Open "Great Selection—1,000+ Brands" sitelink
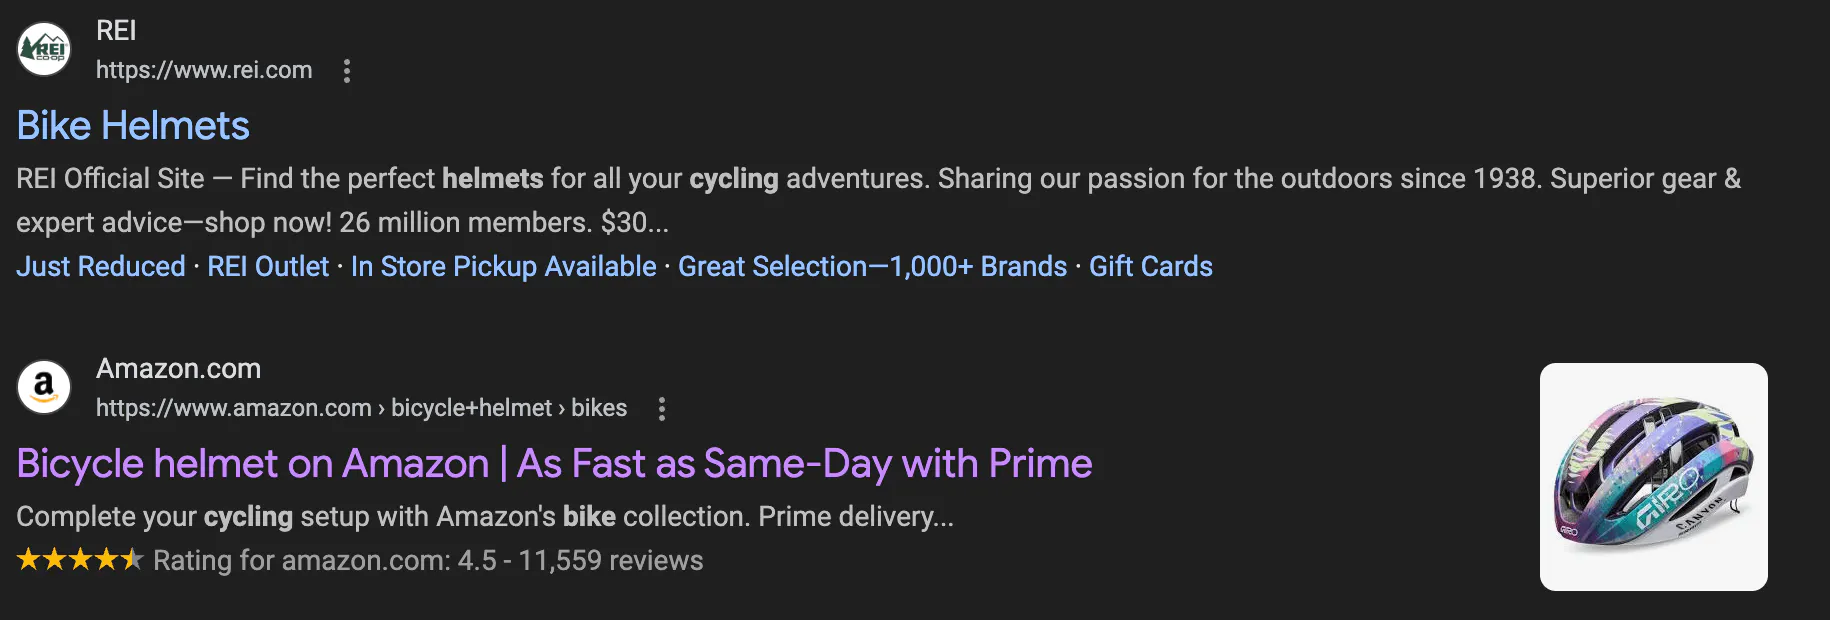1830x620 pixels. pyautogui.click(x=872, y=267)
